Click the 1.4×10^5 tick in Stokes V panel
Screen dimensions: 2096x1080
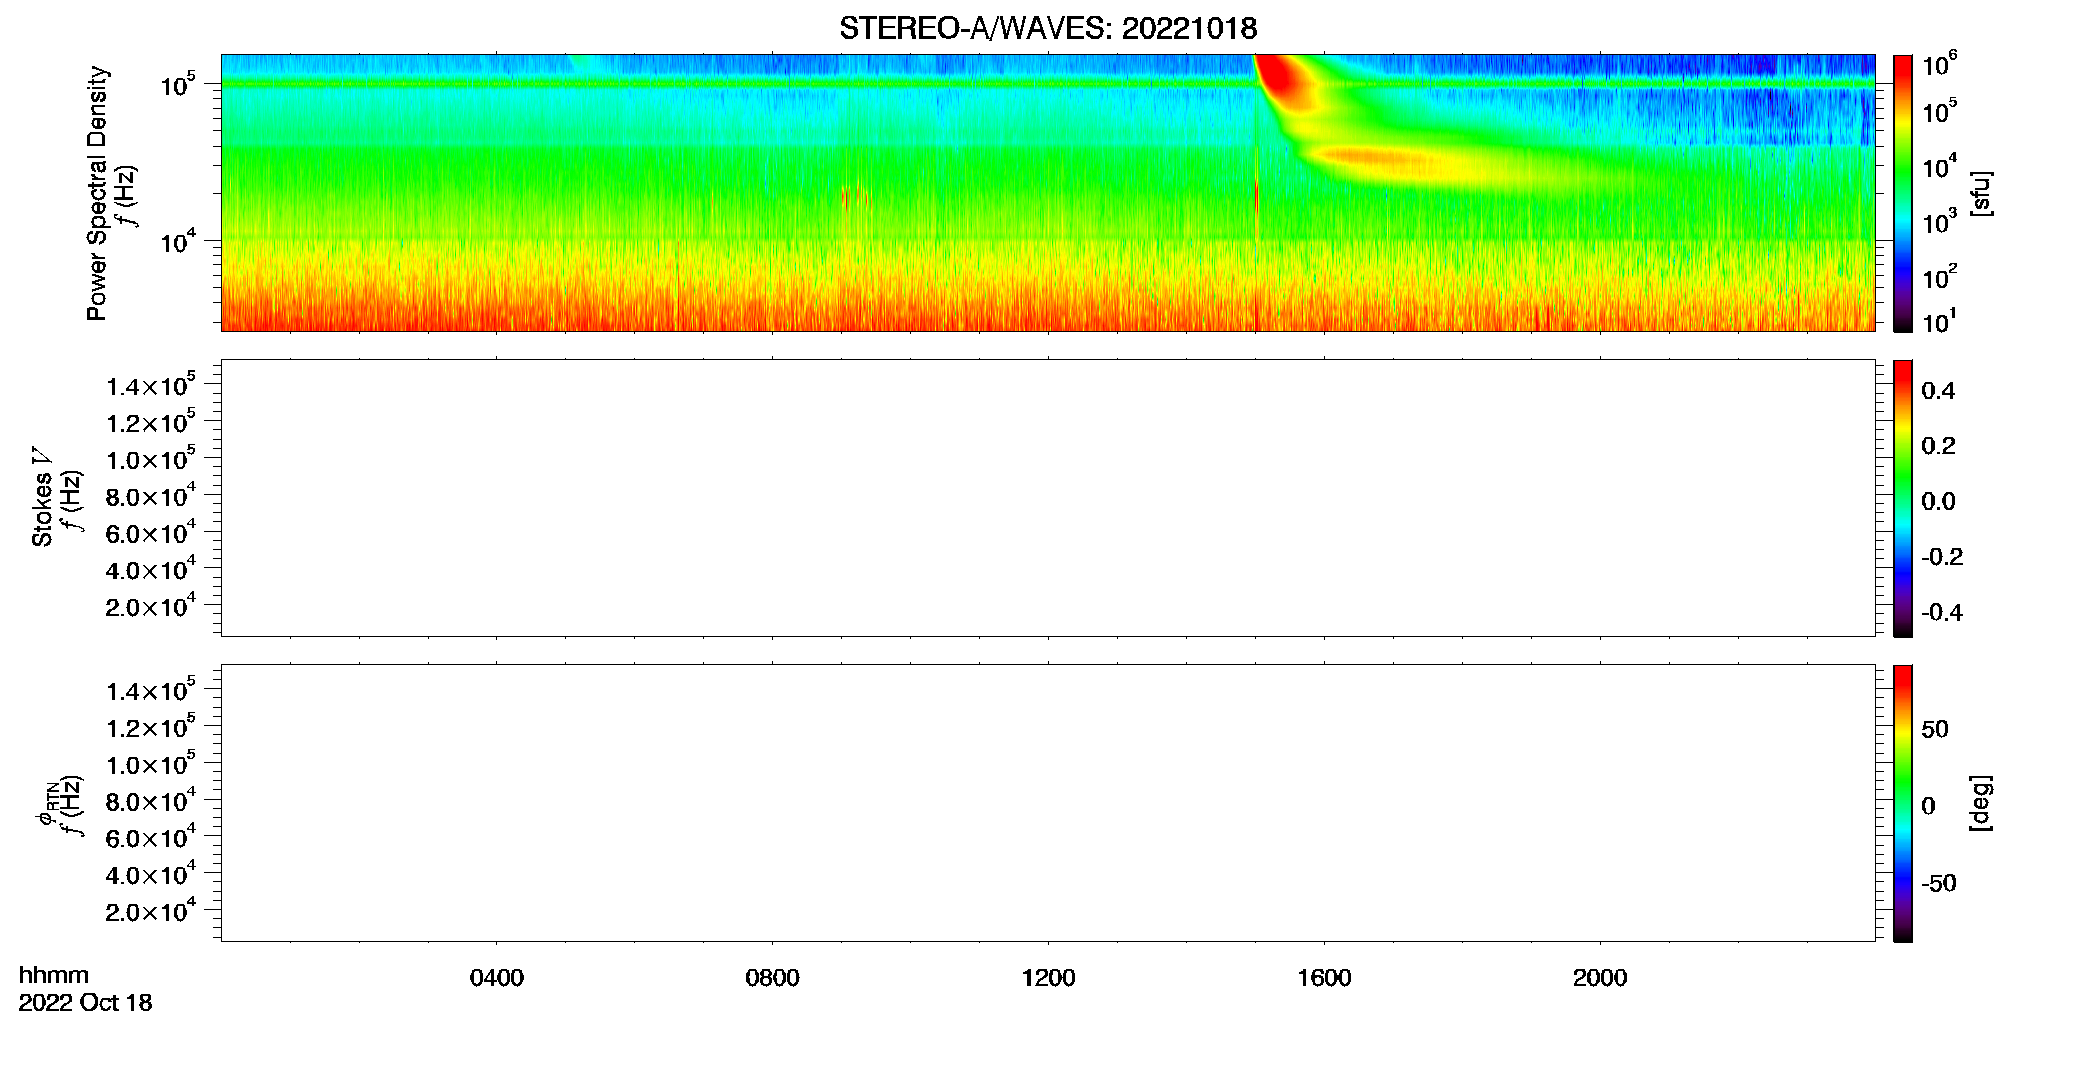151,385
